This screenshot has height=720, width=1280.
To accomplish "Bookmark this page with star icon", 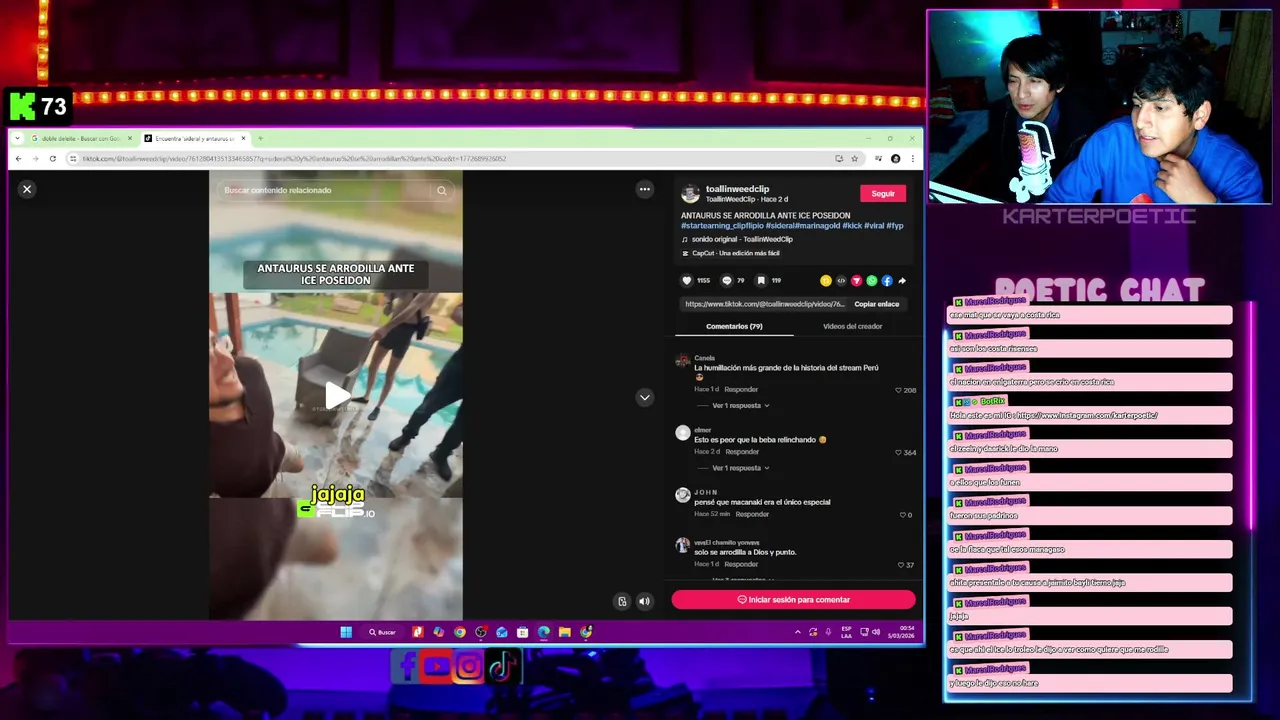I will (854, 158).
